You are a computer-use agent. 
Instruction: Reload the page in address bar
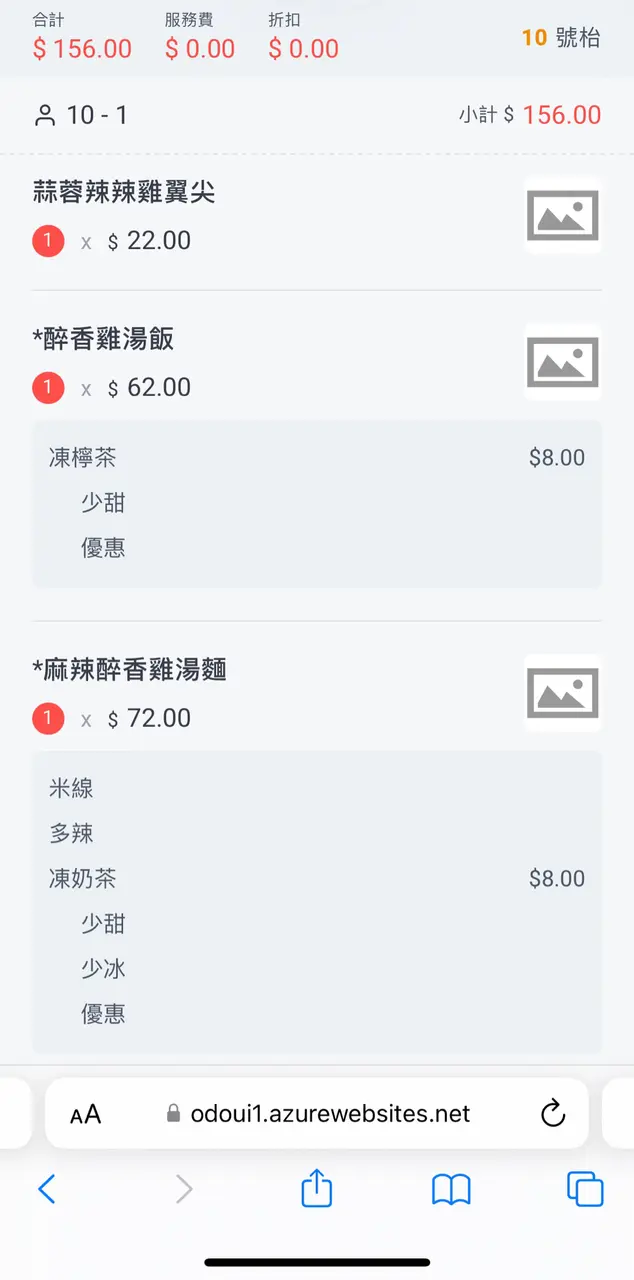553,1114
